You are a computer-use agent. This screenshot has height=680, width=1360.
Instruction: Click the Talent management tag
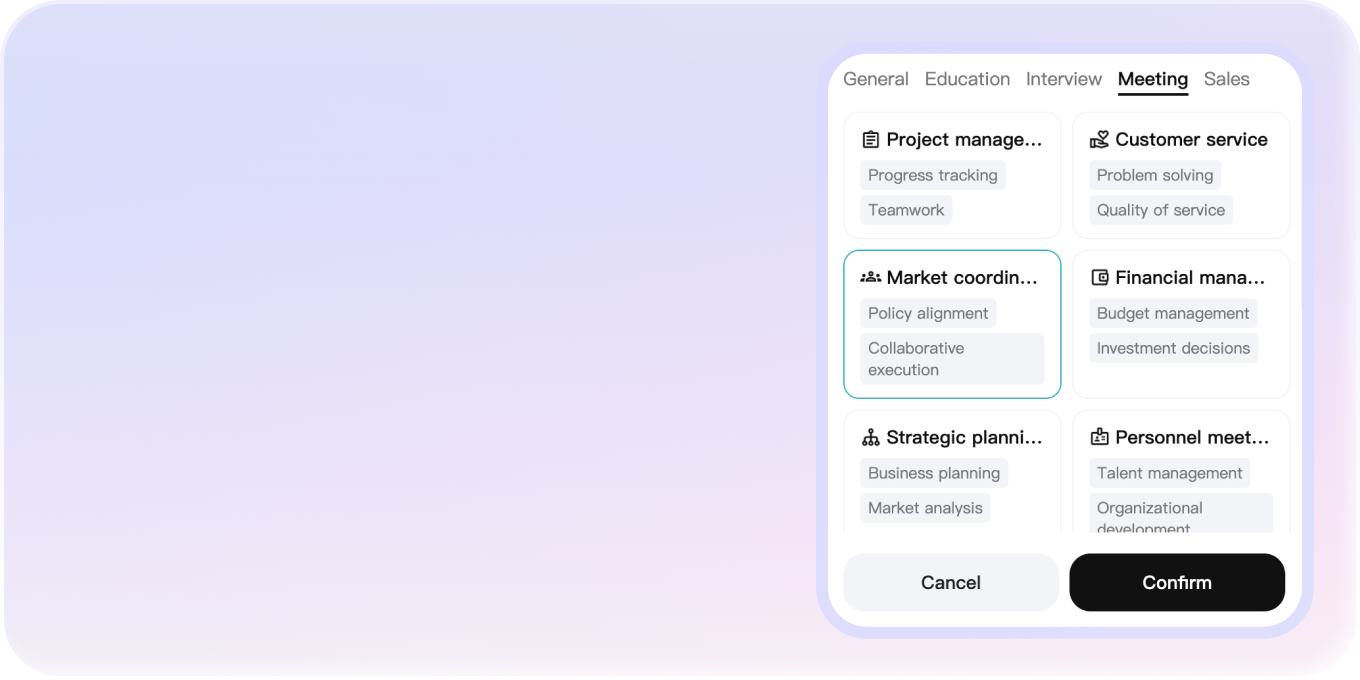tap(1169, 472)
